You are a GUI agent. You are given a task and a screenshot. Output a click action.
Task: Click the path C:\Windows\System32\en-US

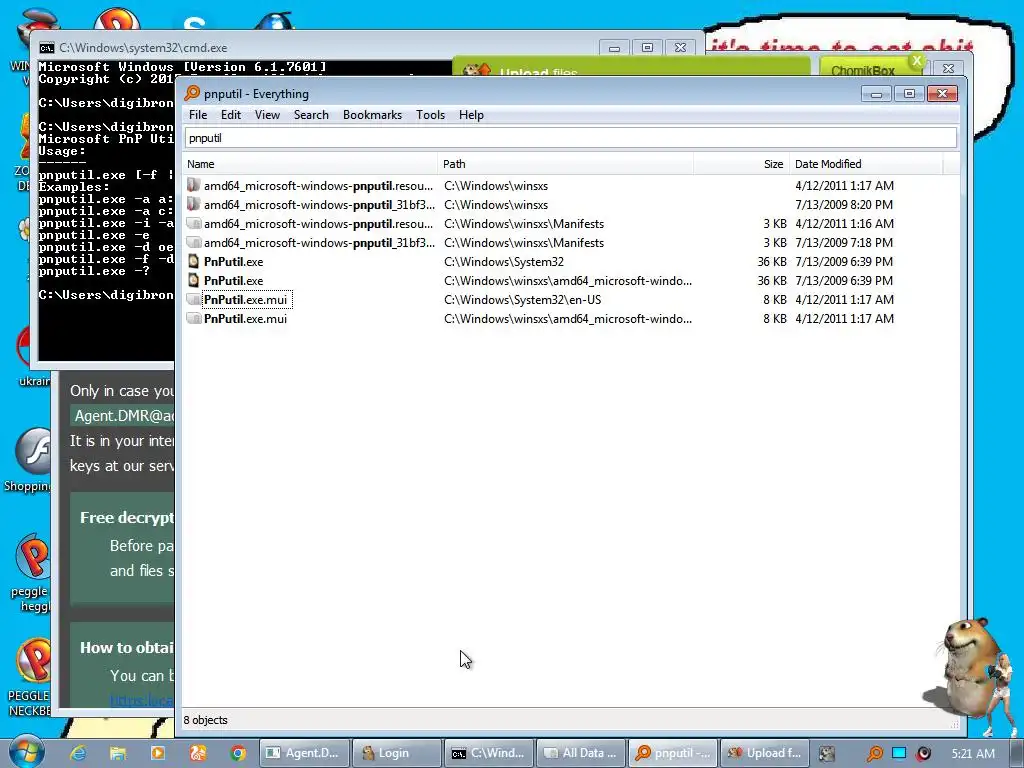point(522,300)
